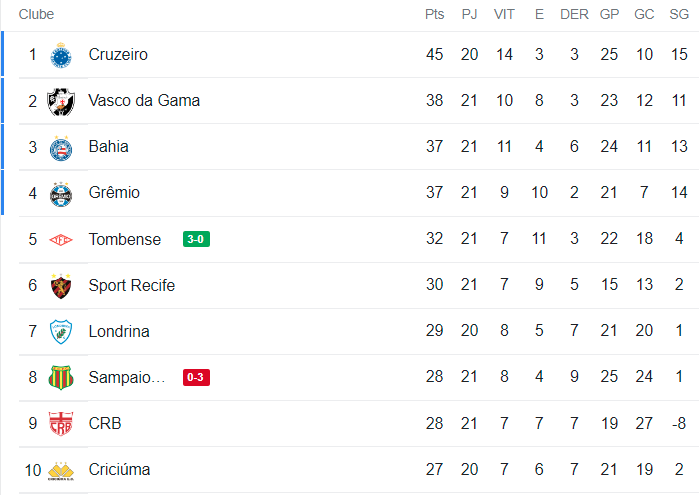Click the Vasco da Gama crest icon
699x495 pixels.
coord(62,101)
